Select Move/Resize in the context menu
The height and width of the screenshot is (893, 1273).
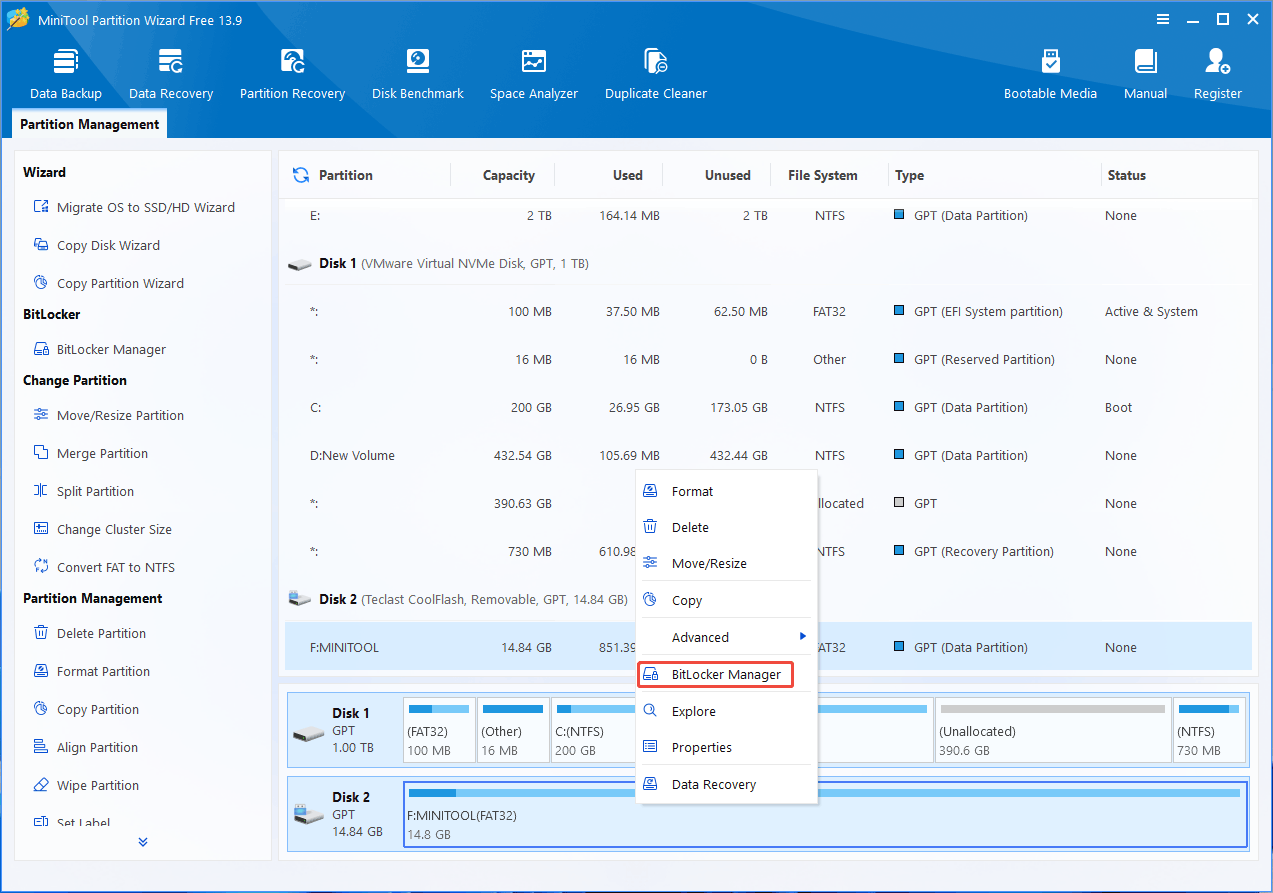[727, 563]
